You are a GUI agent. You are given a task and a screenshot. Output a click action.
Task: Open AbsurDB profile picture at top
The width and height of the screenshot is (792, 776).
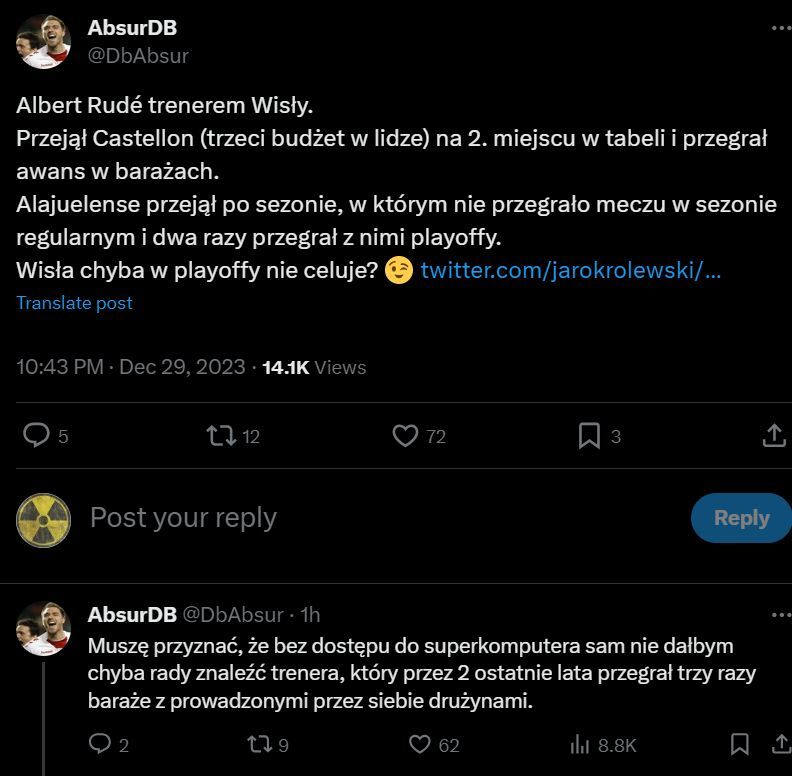click(x=44, y=42)
